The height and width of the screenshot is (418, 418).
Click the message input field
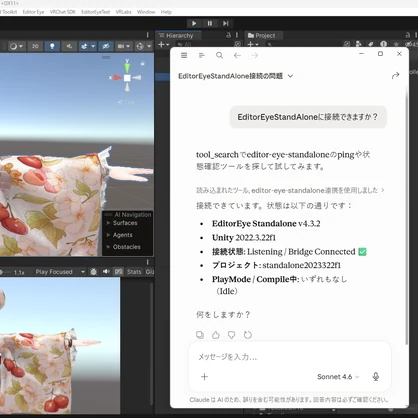click(289, 357)
